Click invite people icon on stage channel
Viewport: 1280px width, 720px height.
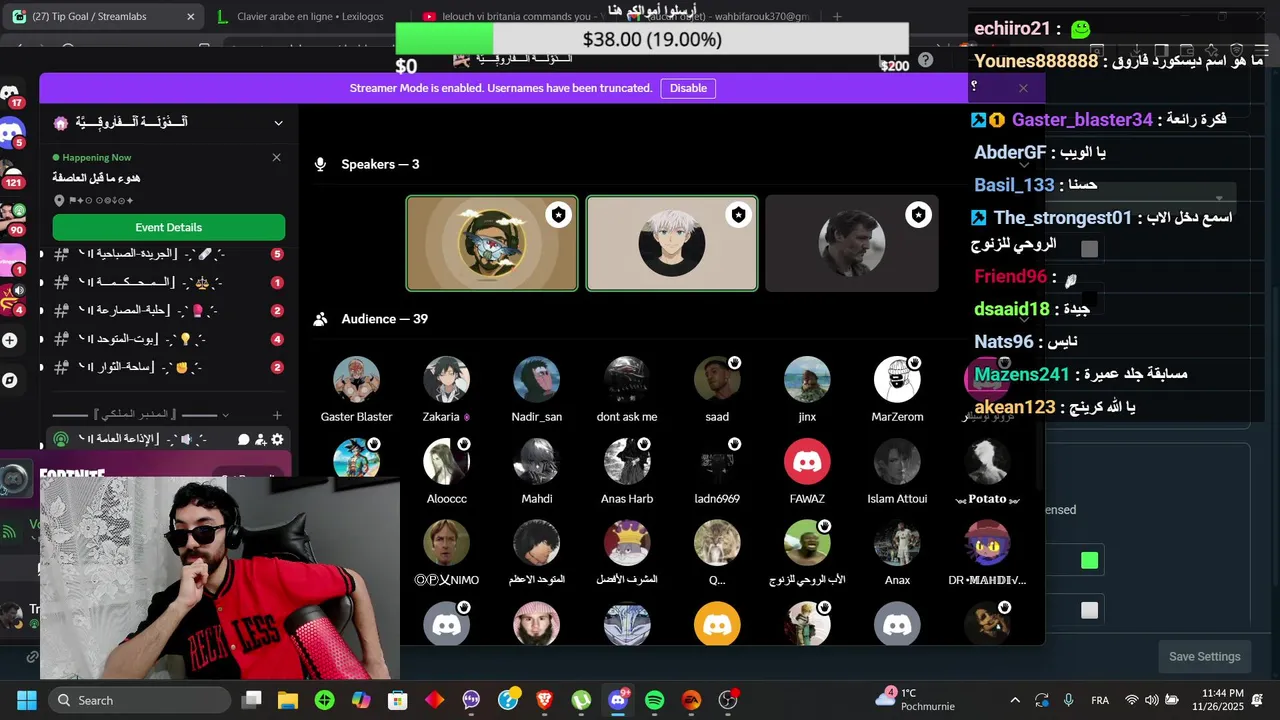click(x=260, y=439)
